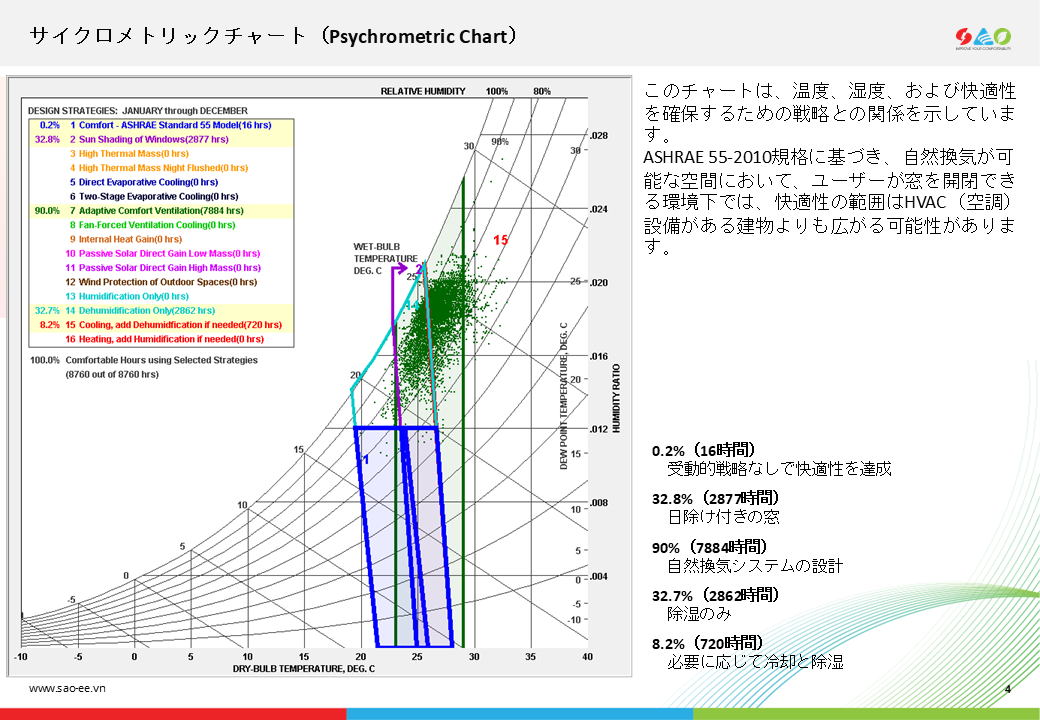Select the 'WET-BULB TEMPERATURE DEG. C' label

(385, 259)
